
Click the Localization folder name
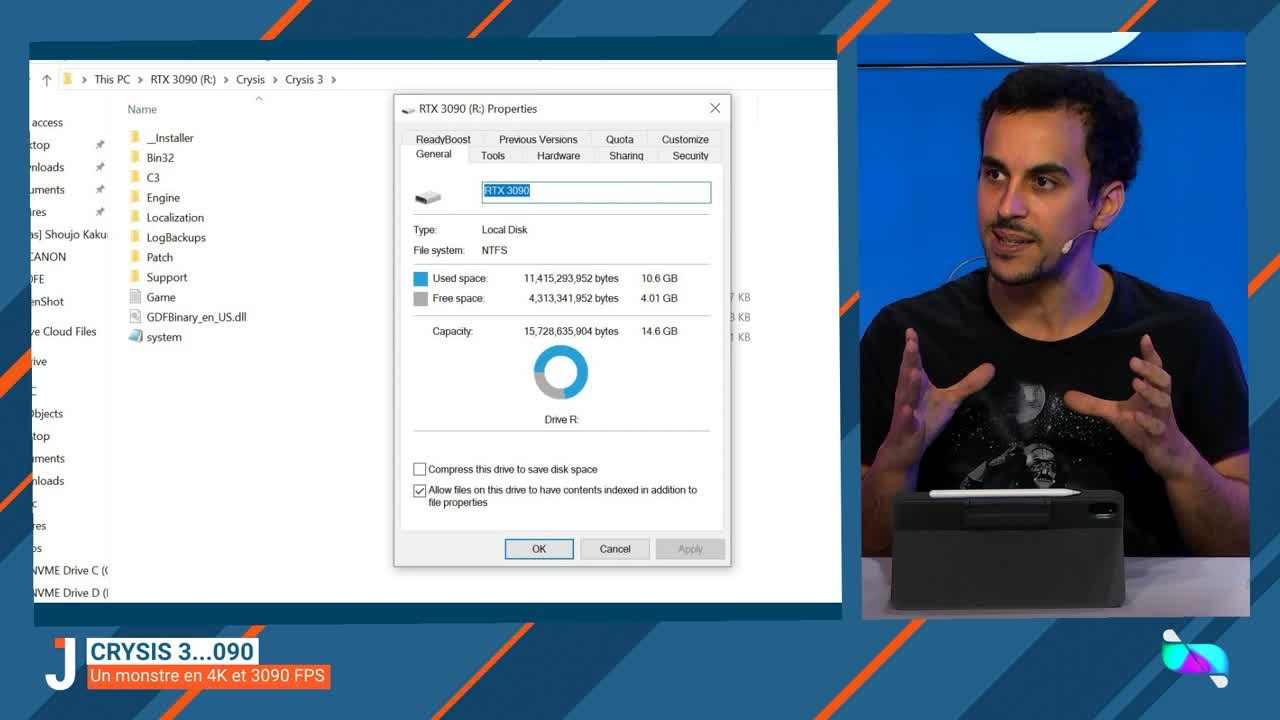[175, 217]
